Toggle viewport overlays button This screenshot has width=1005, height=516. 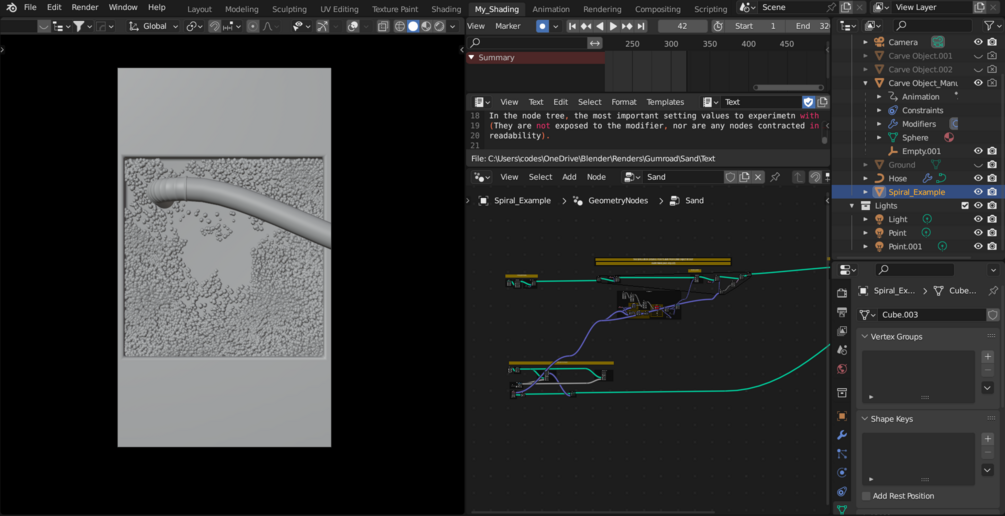click(x=353, y=26)
